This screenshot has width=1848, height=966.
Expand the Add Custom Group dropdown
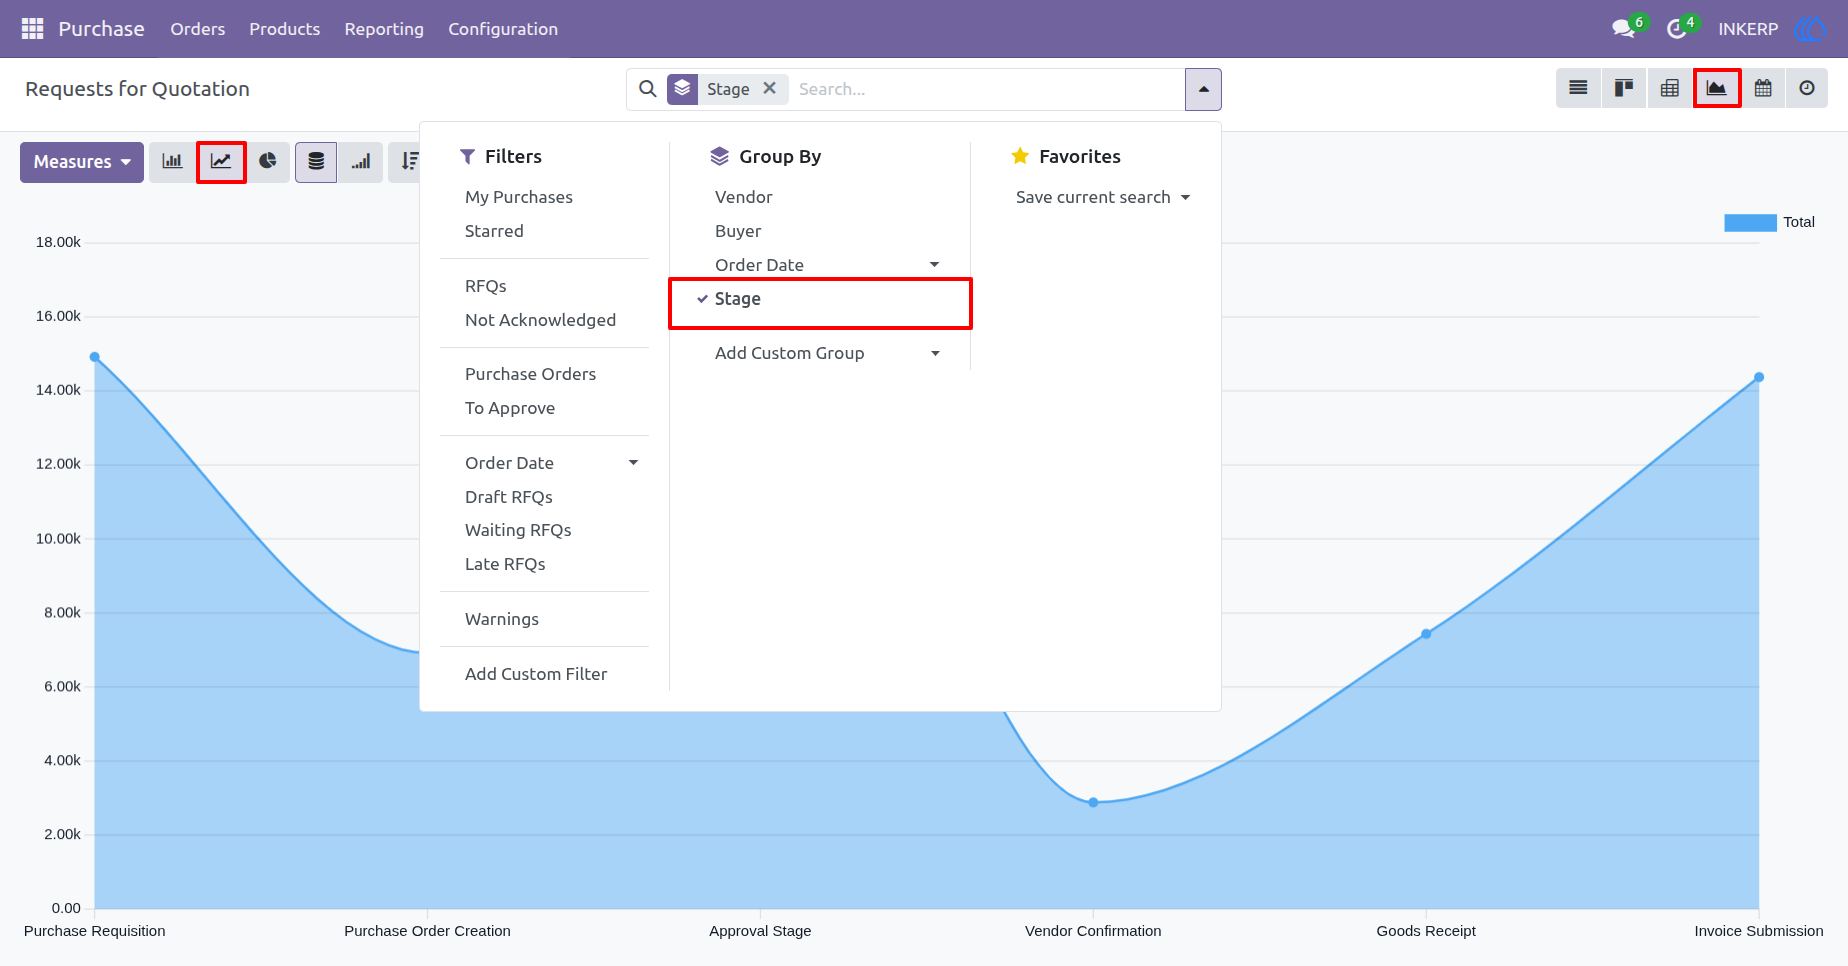tap(827, 353)
